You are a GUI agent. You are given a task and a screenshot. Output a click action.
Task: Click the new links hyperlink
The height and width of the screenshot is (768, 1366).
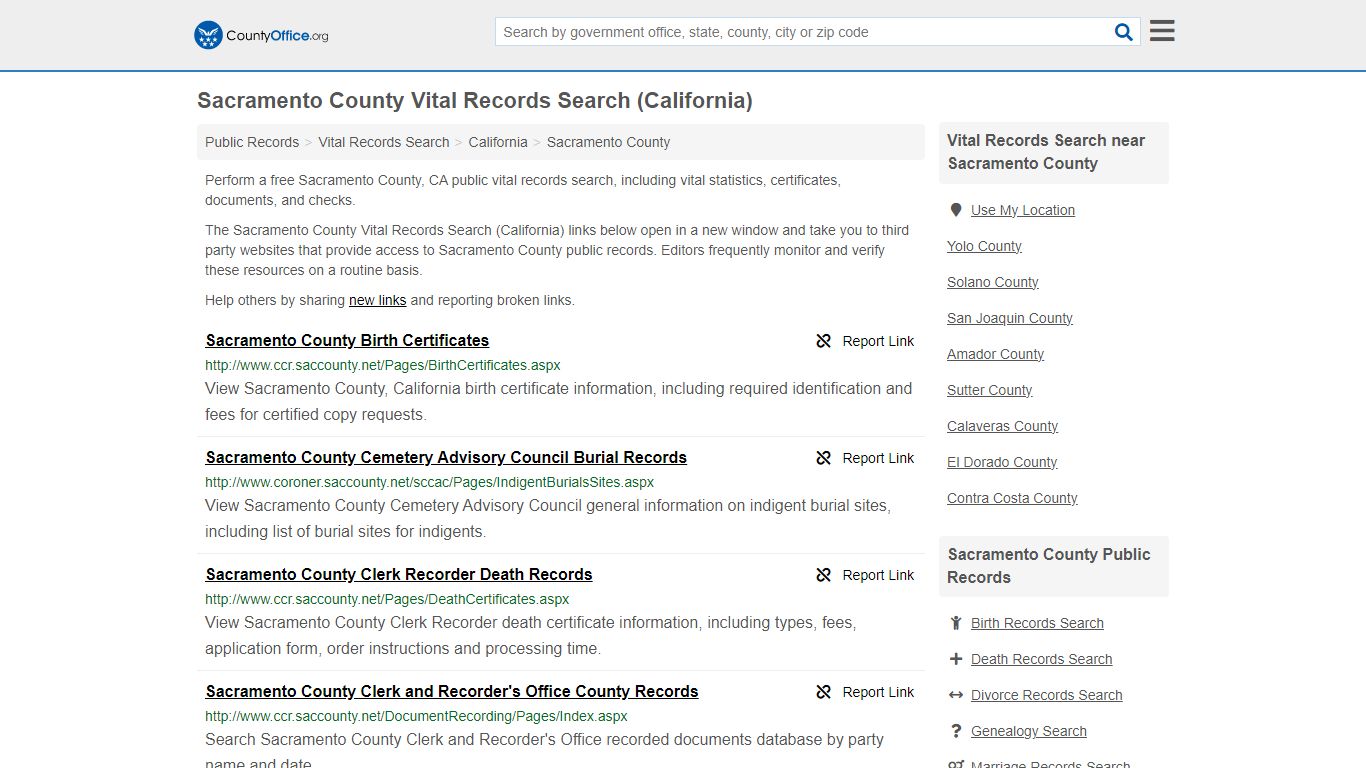(x=377, y=300)
